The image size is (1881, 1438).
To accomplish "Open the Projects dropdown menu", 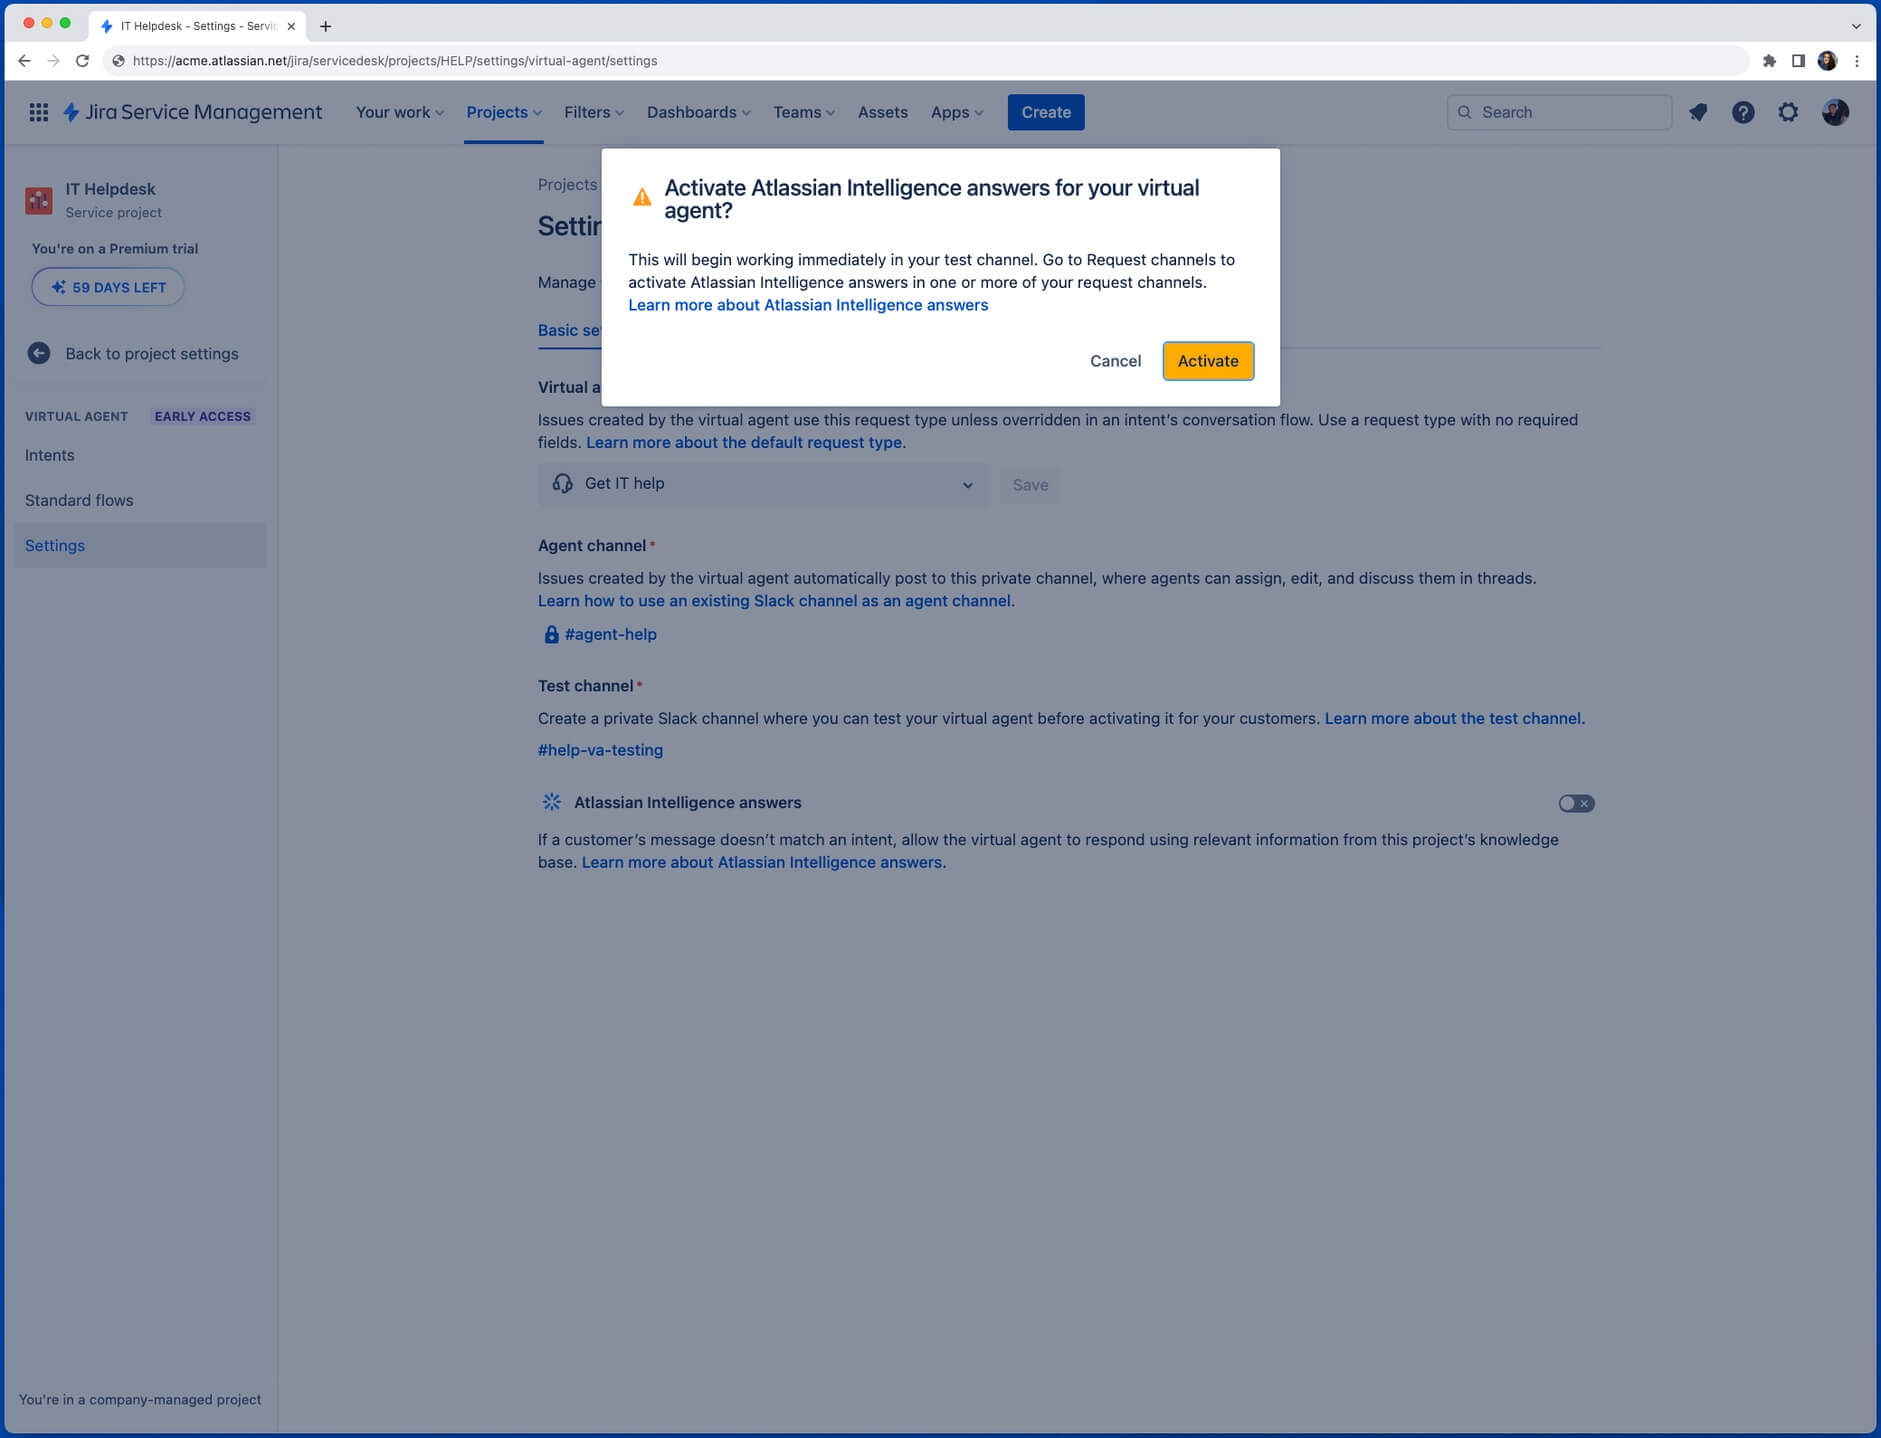I will [503, 112].
